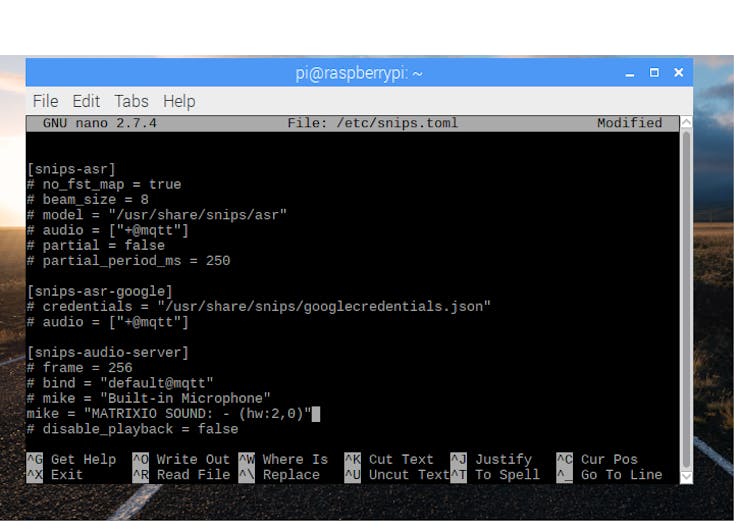Image resolution: width=740 pixels, height=529 pixels.
Task: Click the ^U Uncut Text shortcut
Action: pos(397,474)
